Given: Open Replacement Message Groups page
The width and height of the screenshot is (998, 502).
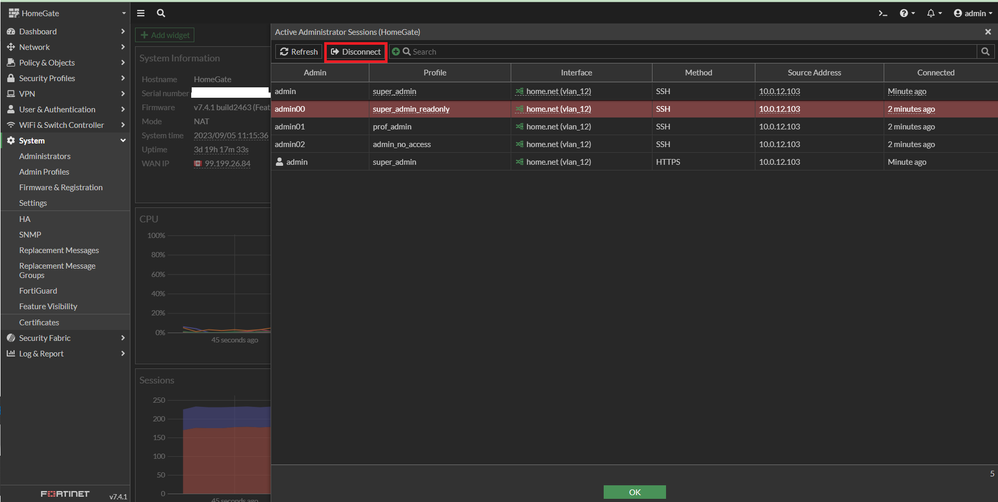Looking at the screenshot, I should click(x=57, y=270).
